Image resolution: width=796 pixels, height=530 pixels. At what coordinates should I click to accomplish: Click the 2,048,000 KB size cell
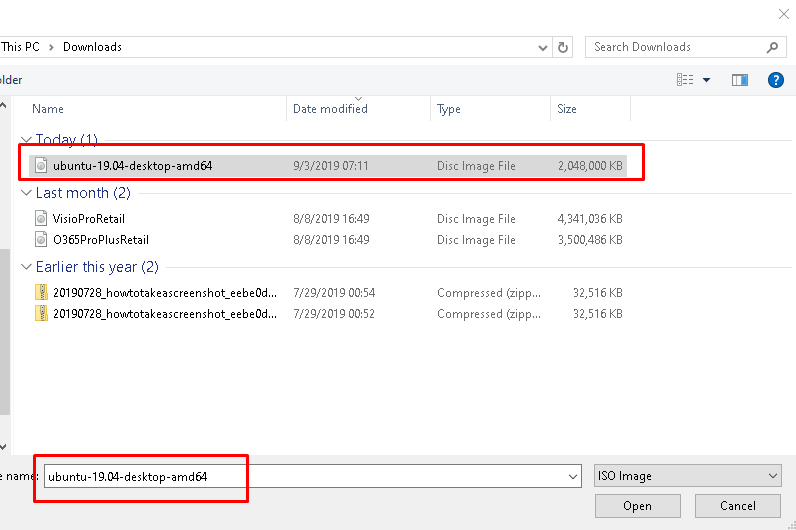590,165
